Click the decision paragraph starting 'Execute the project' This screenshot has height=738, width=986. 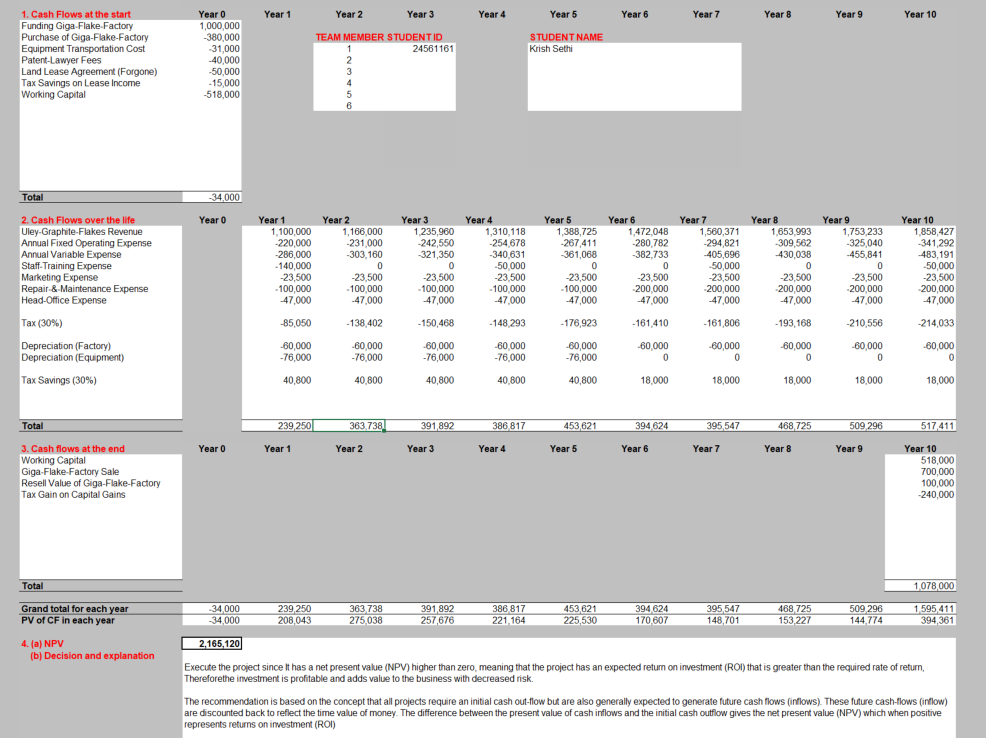point(554,673)
